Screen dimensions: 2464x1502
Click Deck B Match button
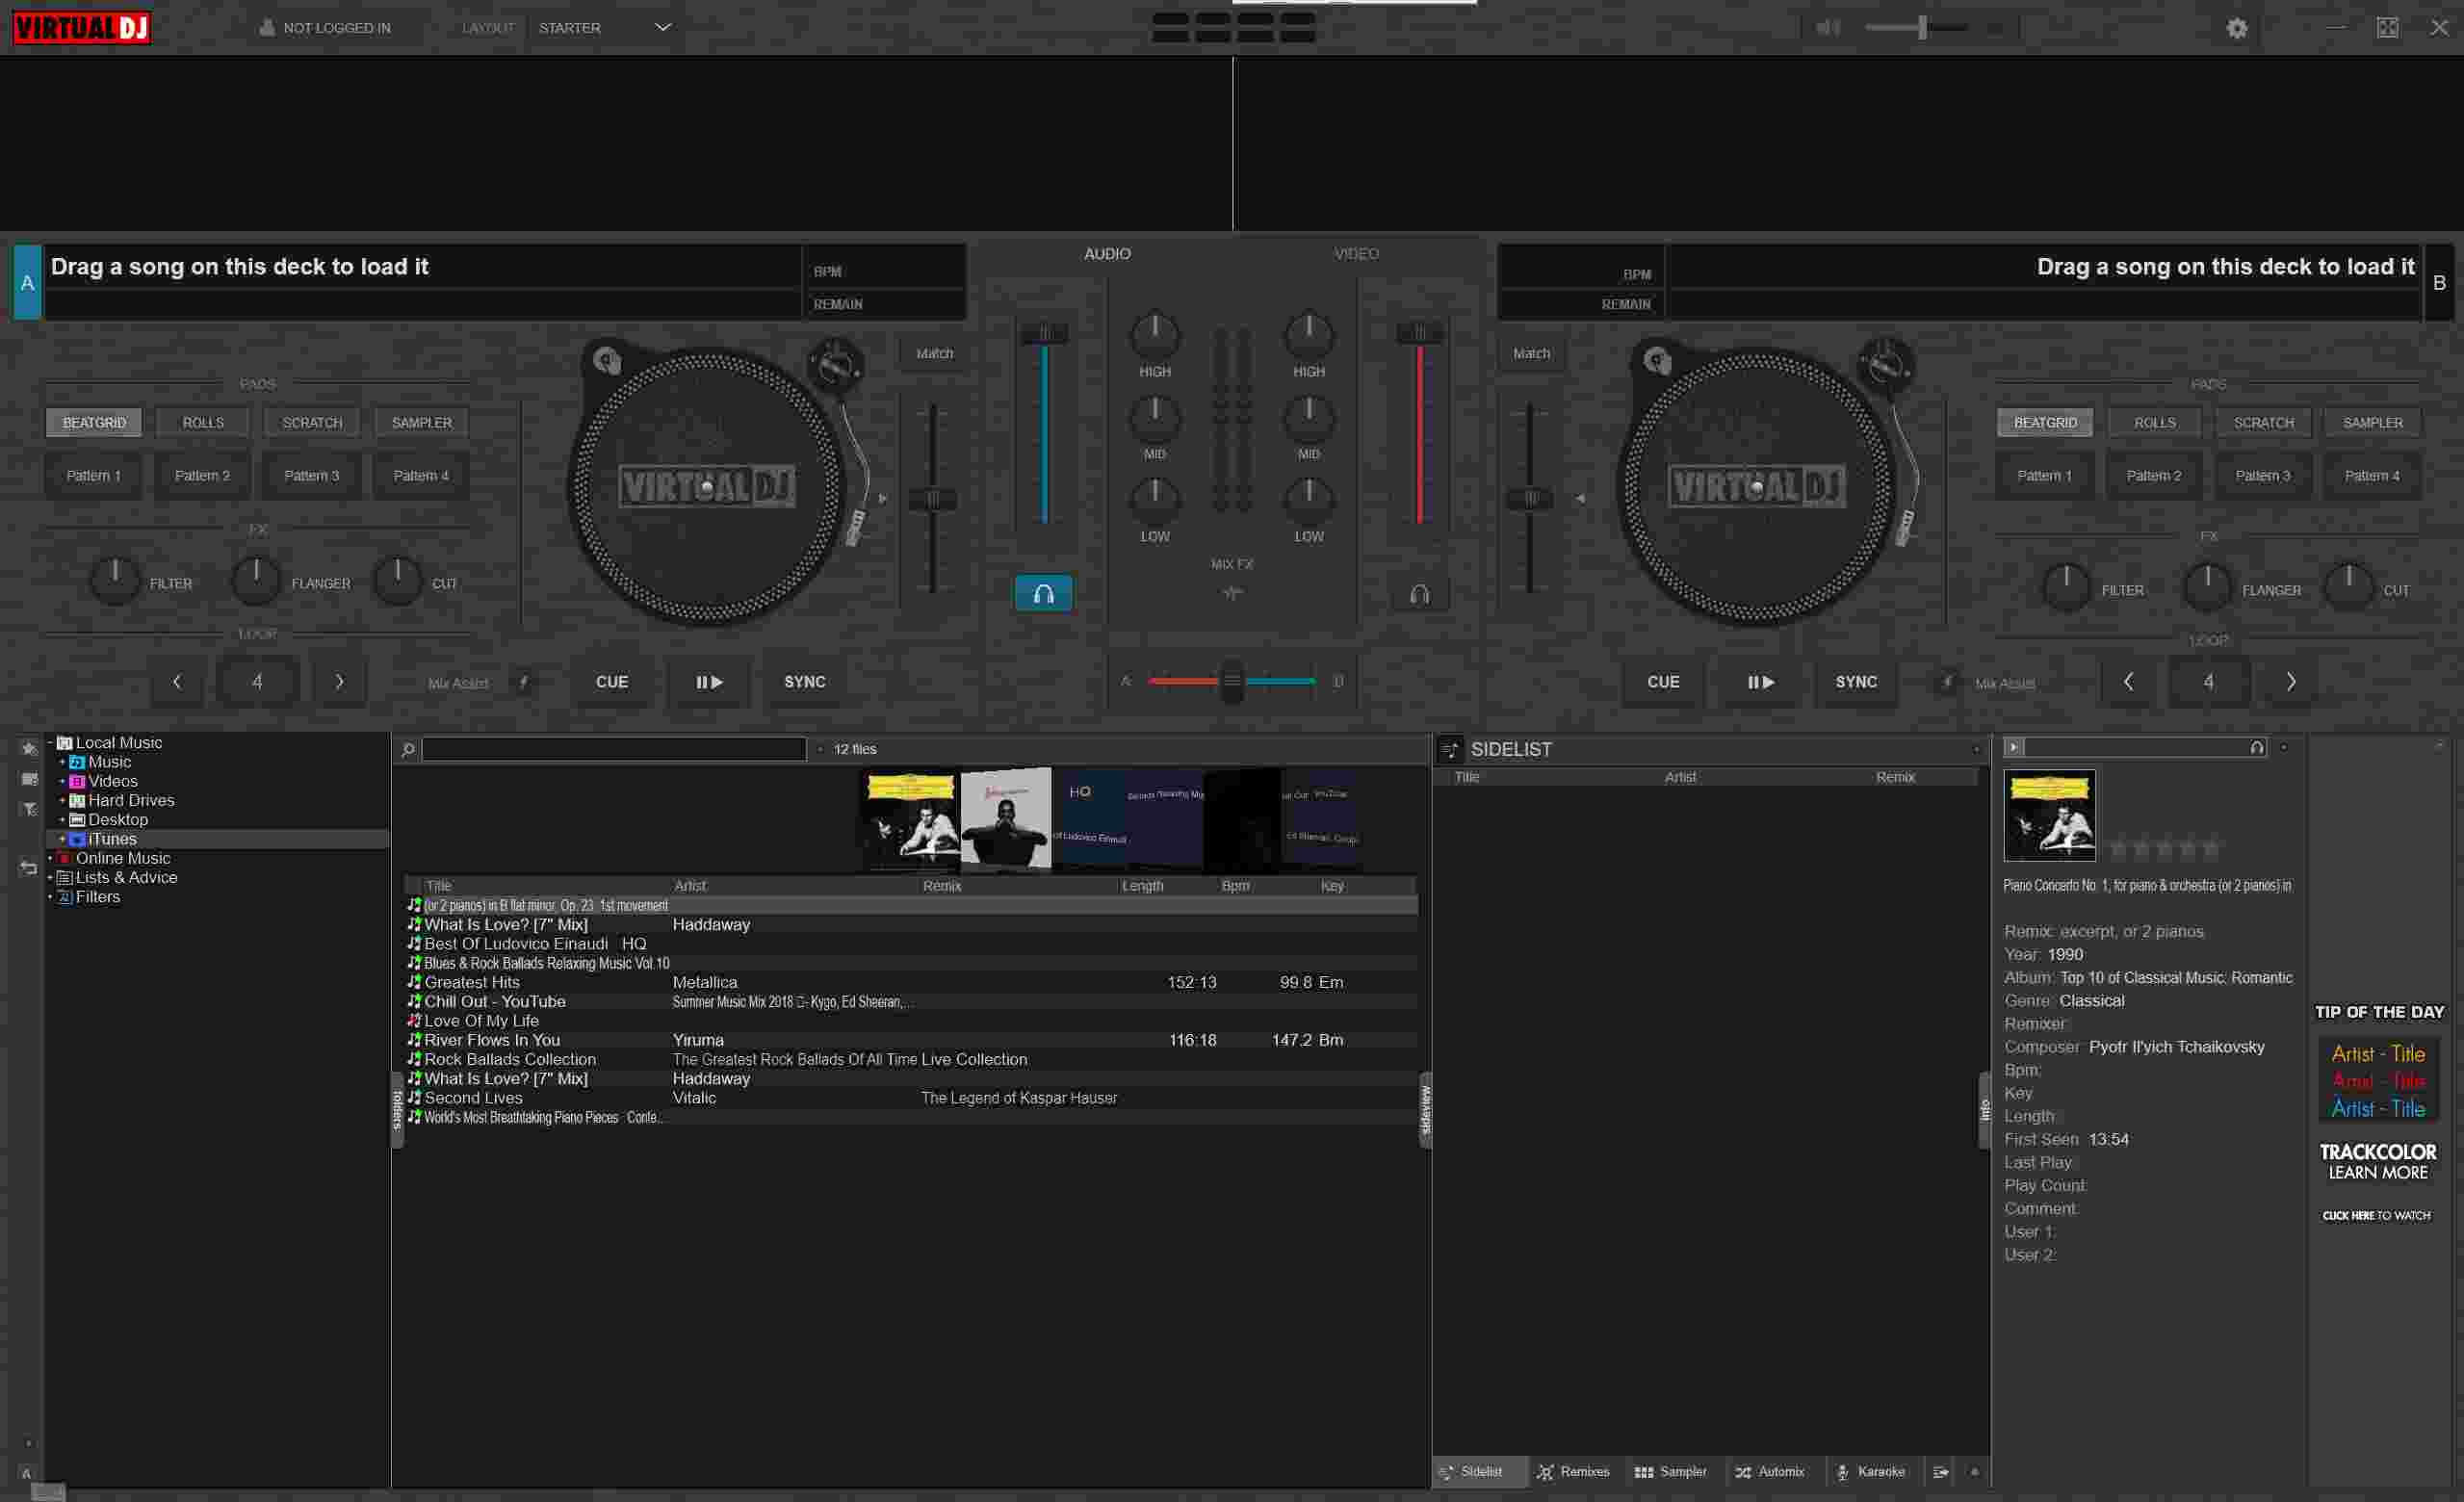coord(1531,353)
